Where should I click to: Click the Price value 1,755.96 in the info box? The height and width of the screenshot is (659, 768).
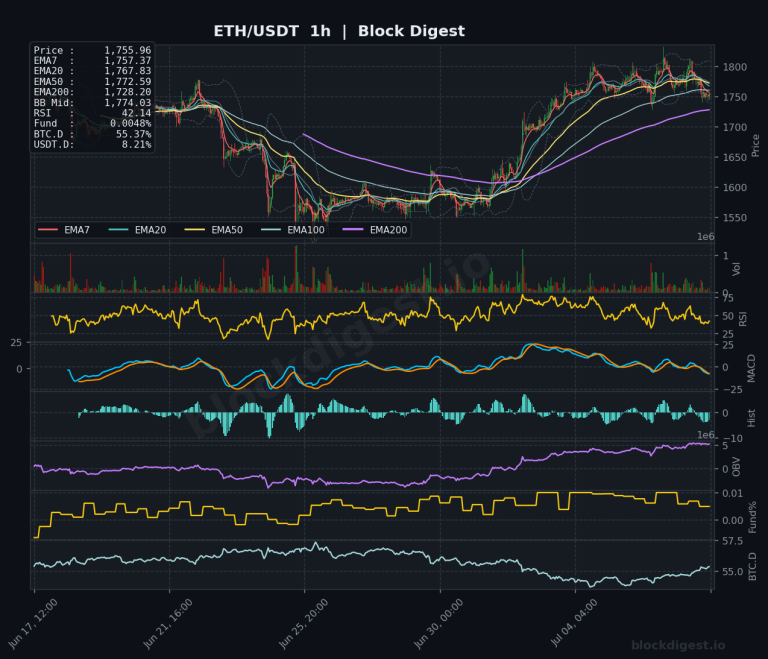click(x=127, y=50)
